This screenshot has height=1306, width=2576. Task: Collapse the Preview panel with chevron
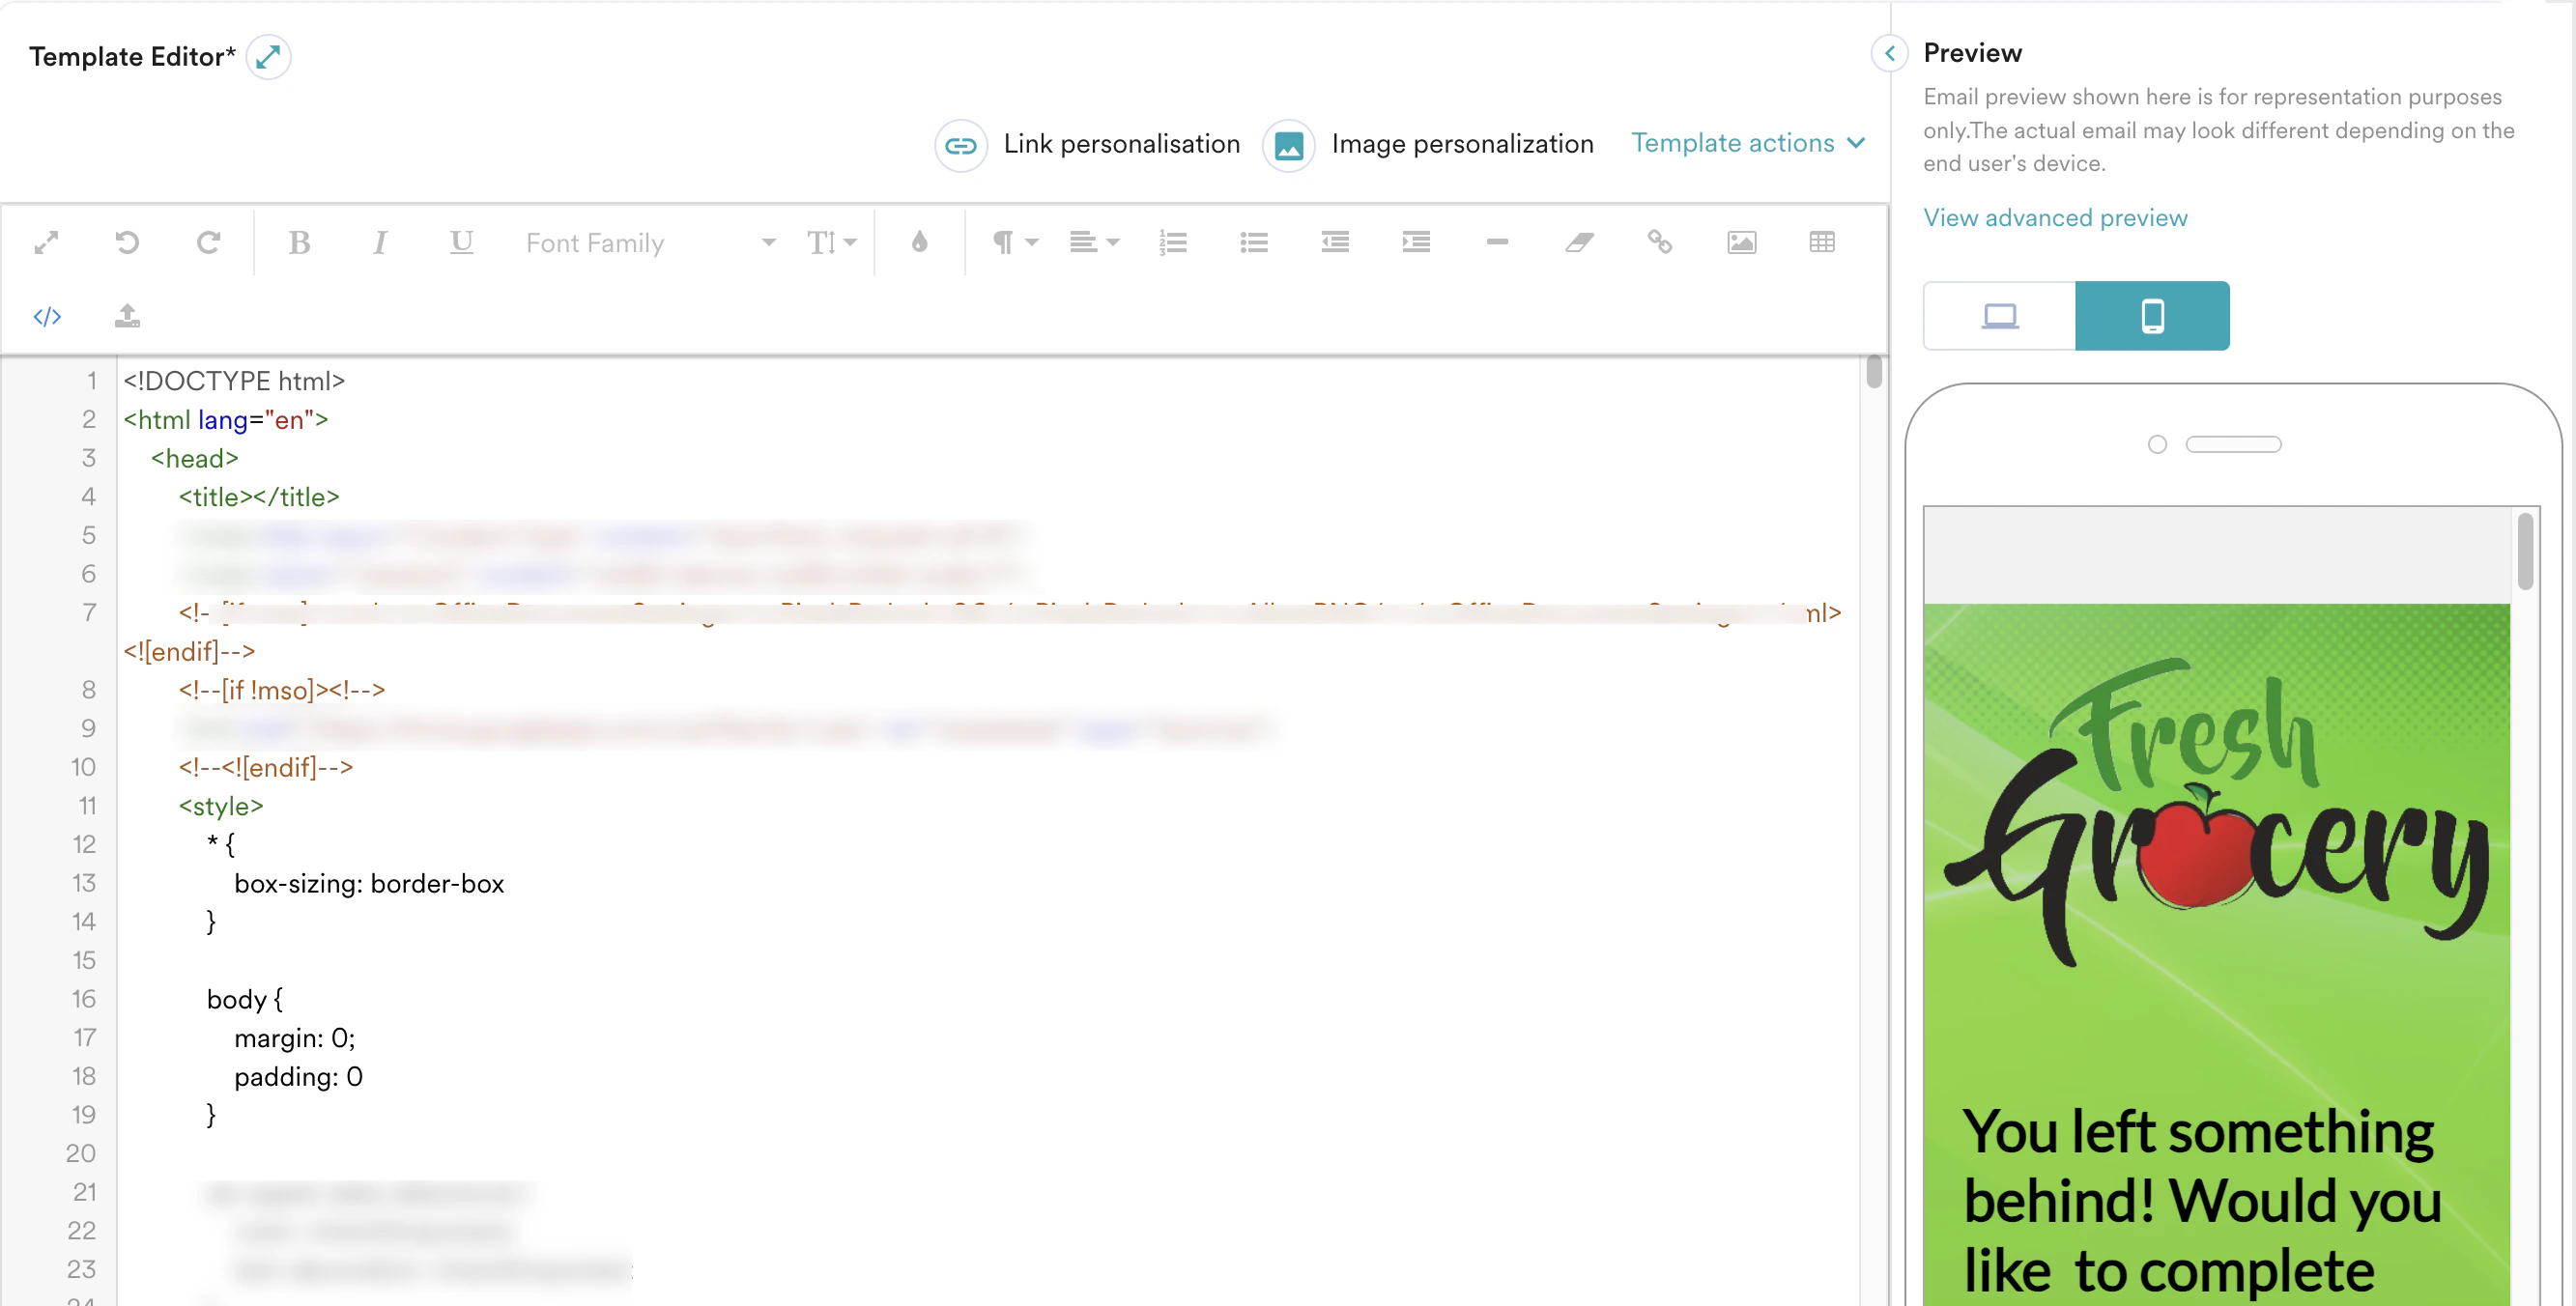tap(1889, 53)
